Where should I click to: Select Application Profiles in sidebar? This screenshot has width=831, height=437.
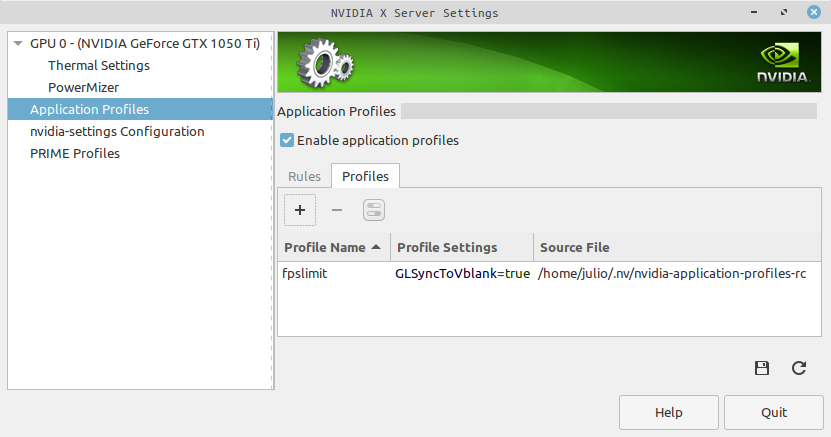point(140,109)
